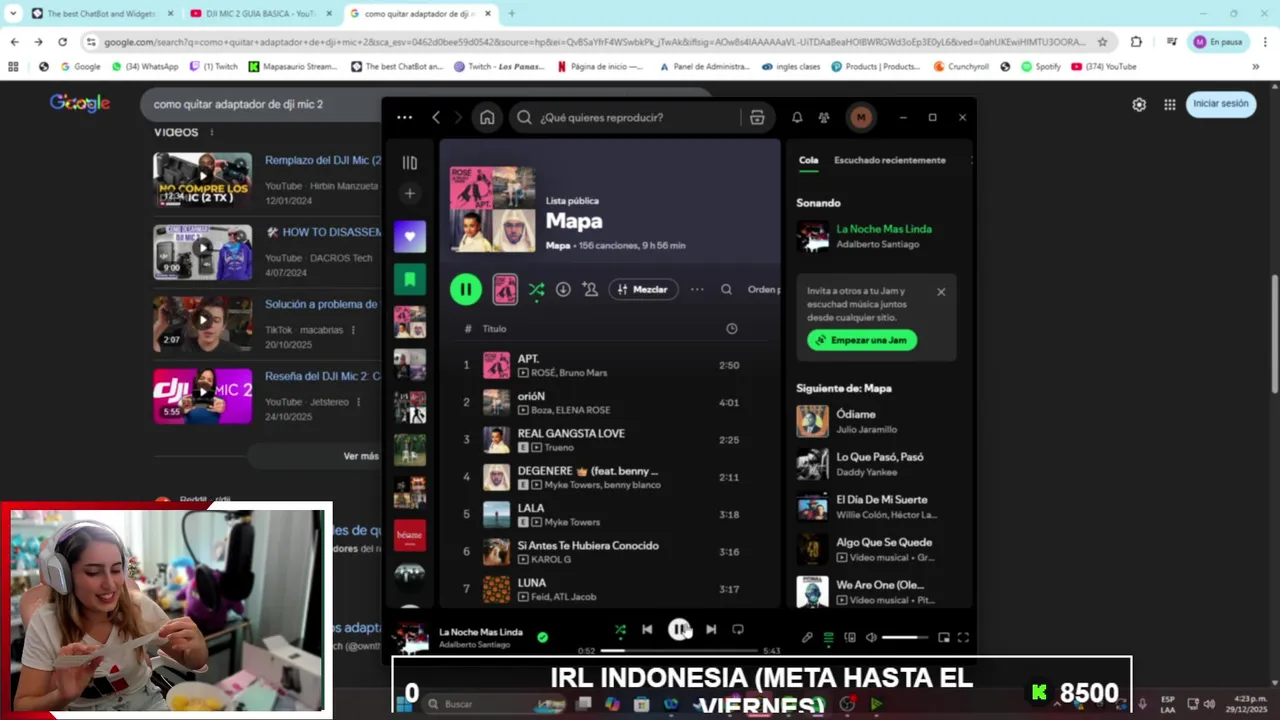Switch to Escuchado recientemente tab
The image size is (1280, 720).
click(x=890, y=160)
